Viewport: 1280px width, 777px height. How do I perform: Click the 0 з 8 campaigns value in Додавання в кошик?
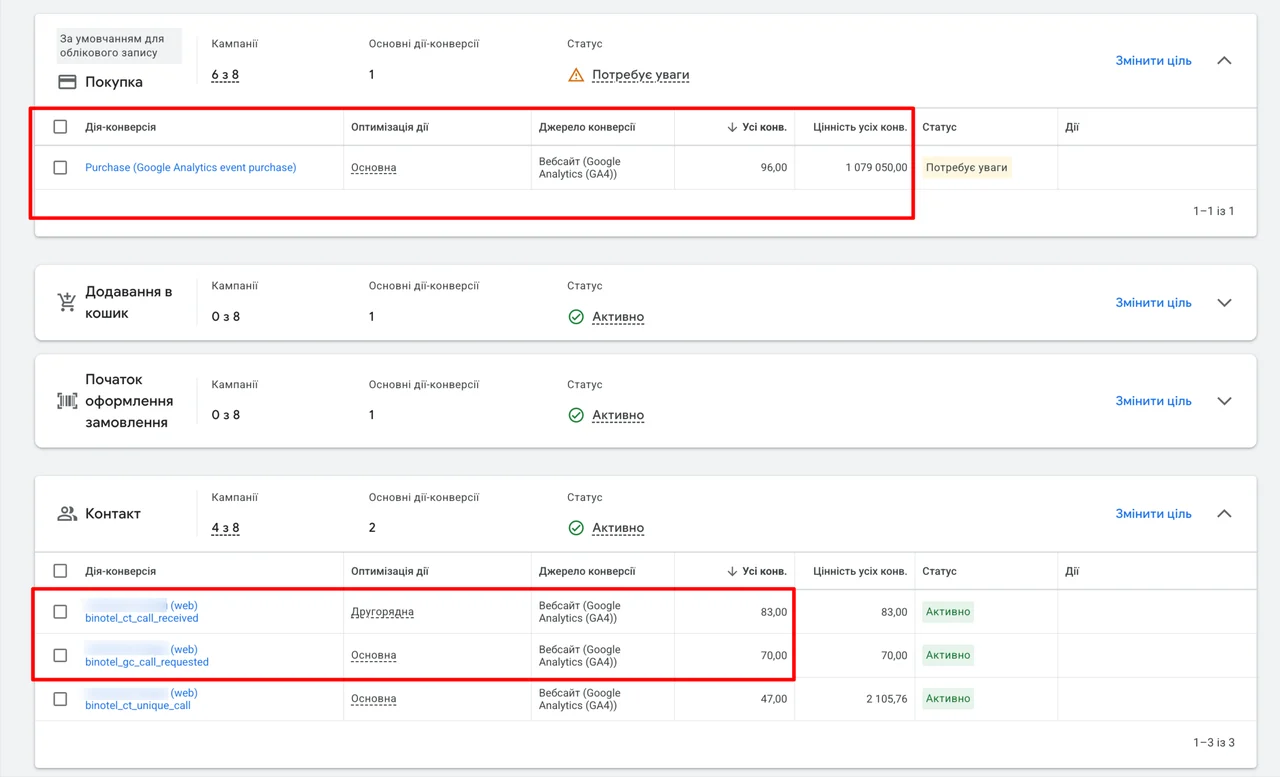tap(225, 317)
